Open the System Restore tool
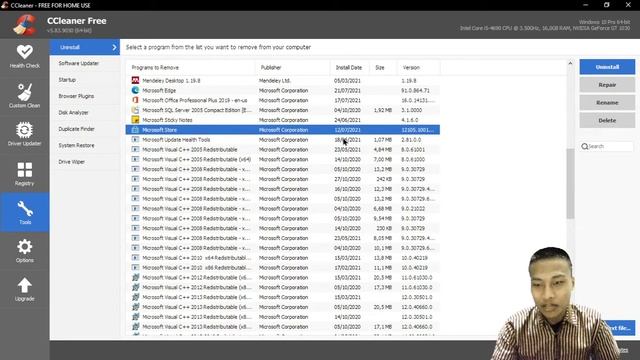The image size is (640, 360). (x=76, y=145)
